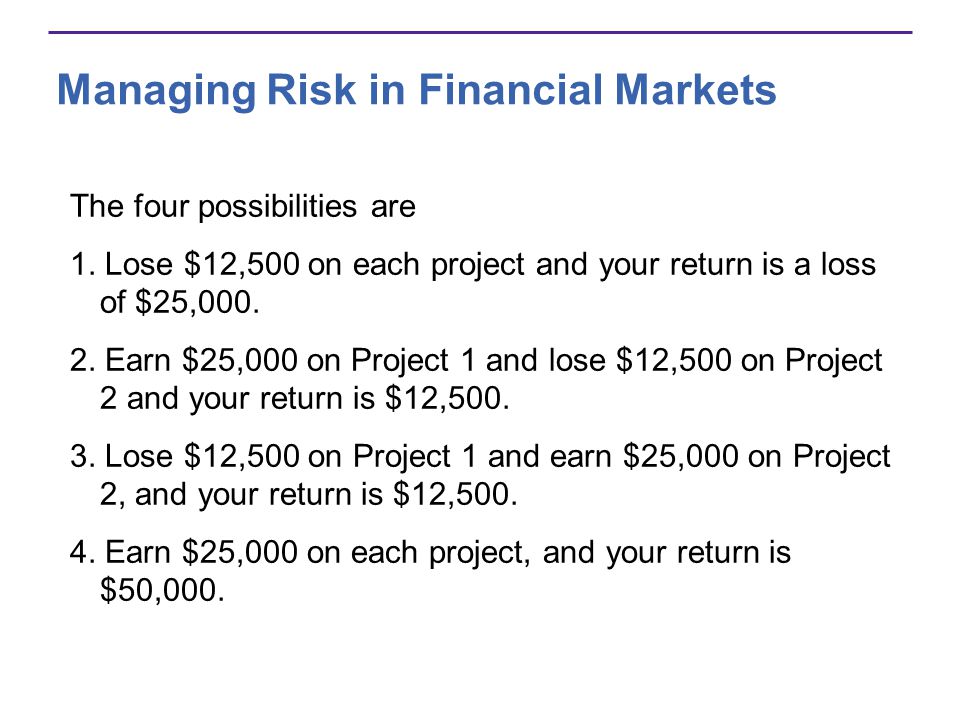Click the word 'Markets' in the title

pyautogui.click(x=696, y=89)
